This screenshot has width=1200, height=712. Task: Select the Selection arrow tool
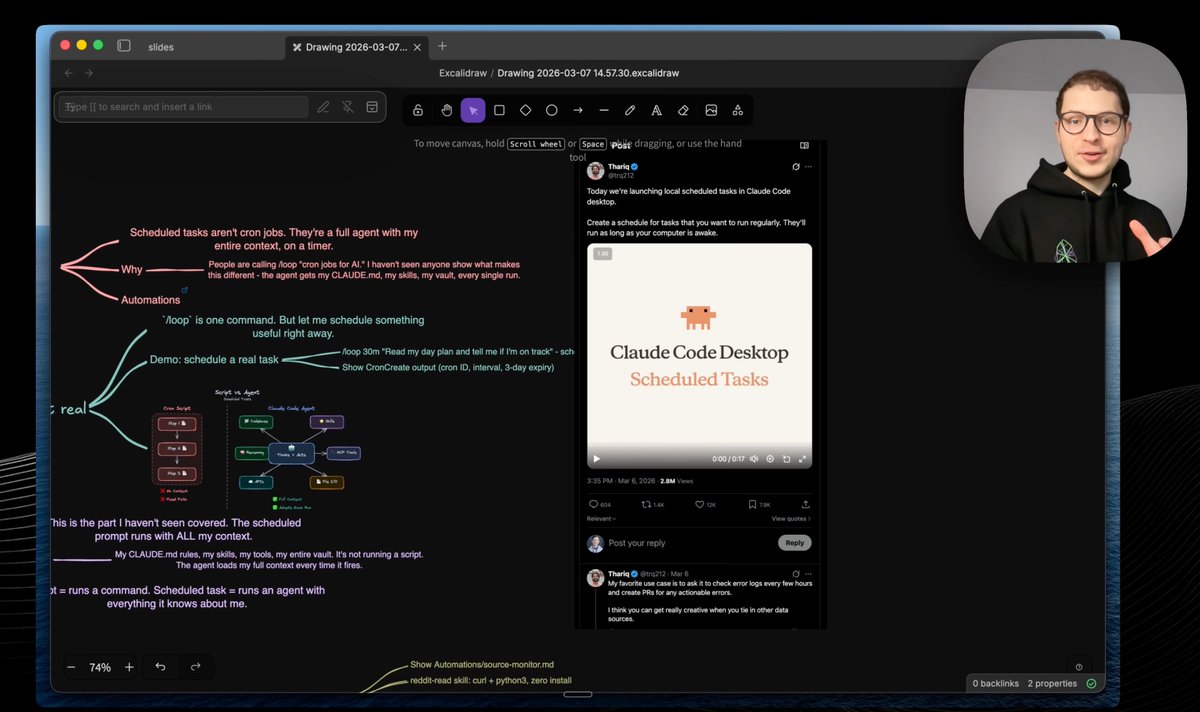(x=473, y=110)
